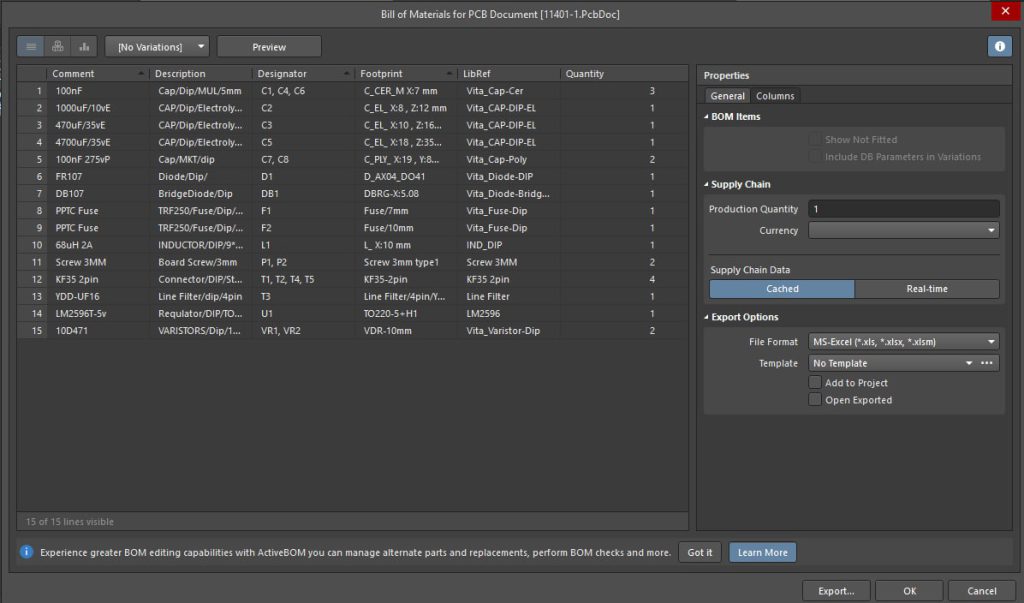Select the General tab
Image resolution: width=1024 pixels, height=603 pixels.
click(x=727, y=96)
